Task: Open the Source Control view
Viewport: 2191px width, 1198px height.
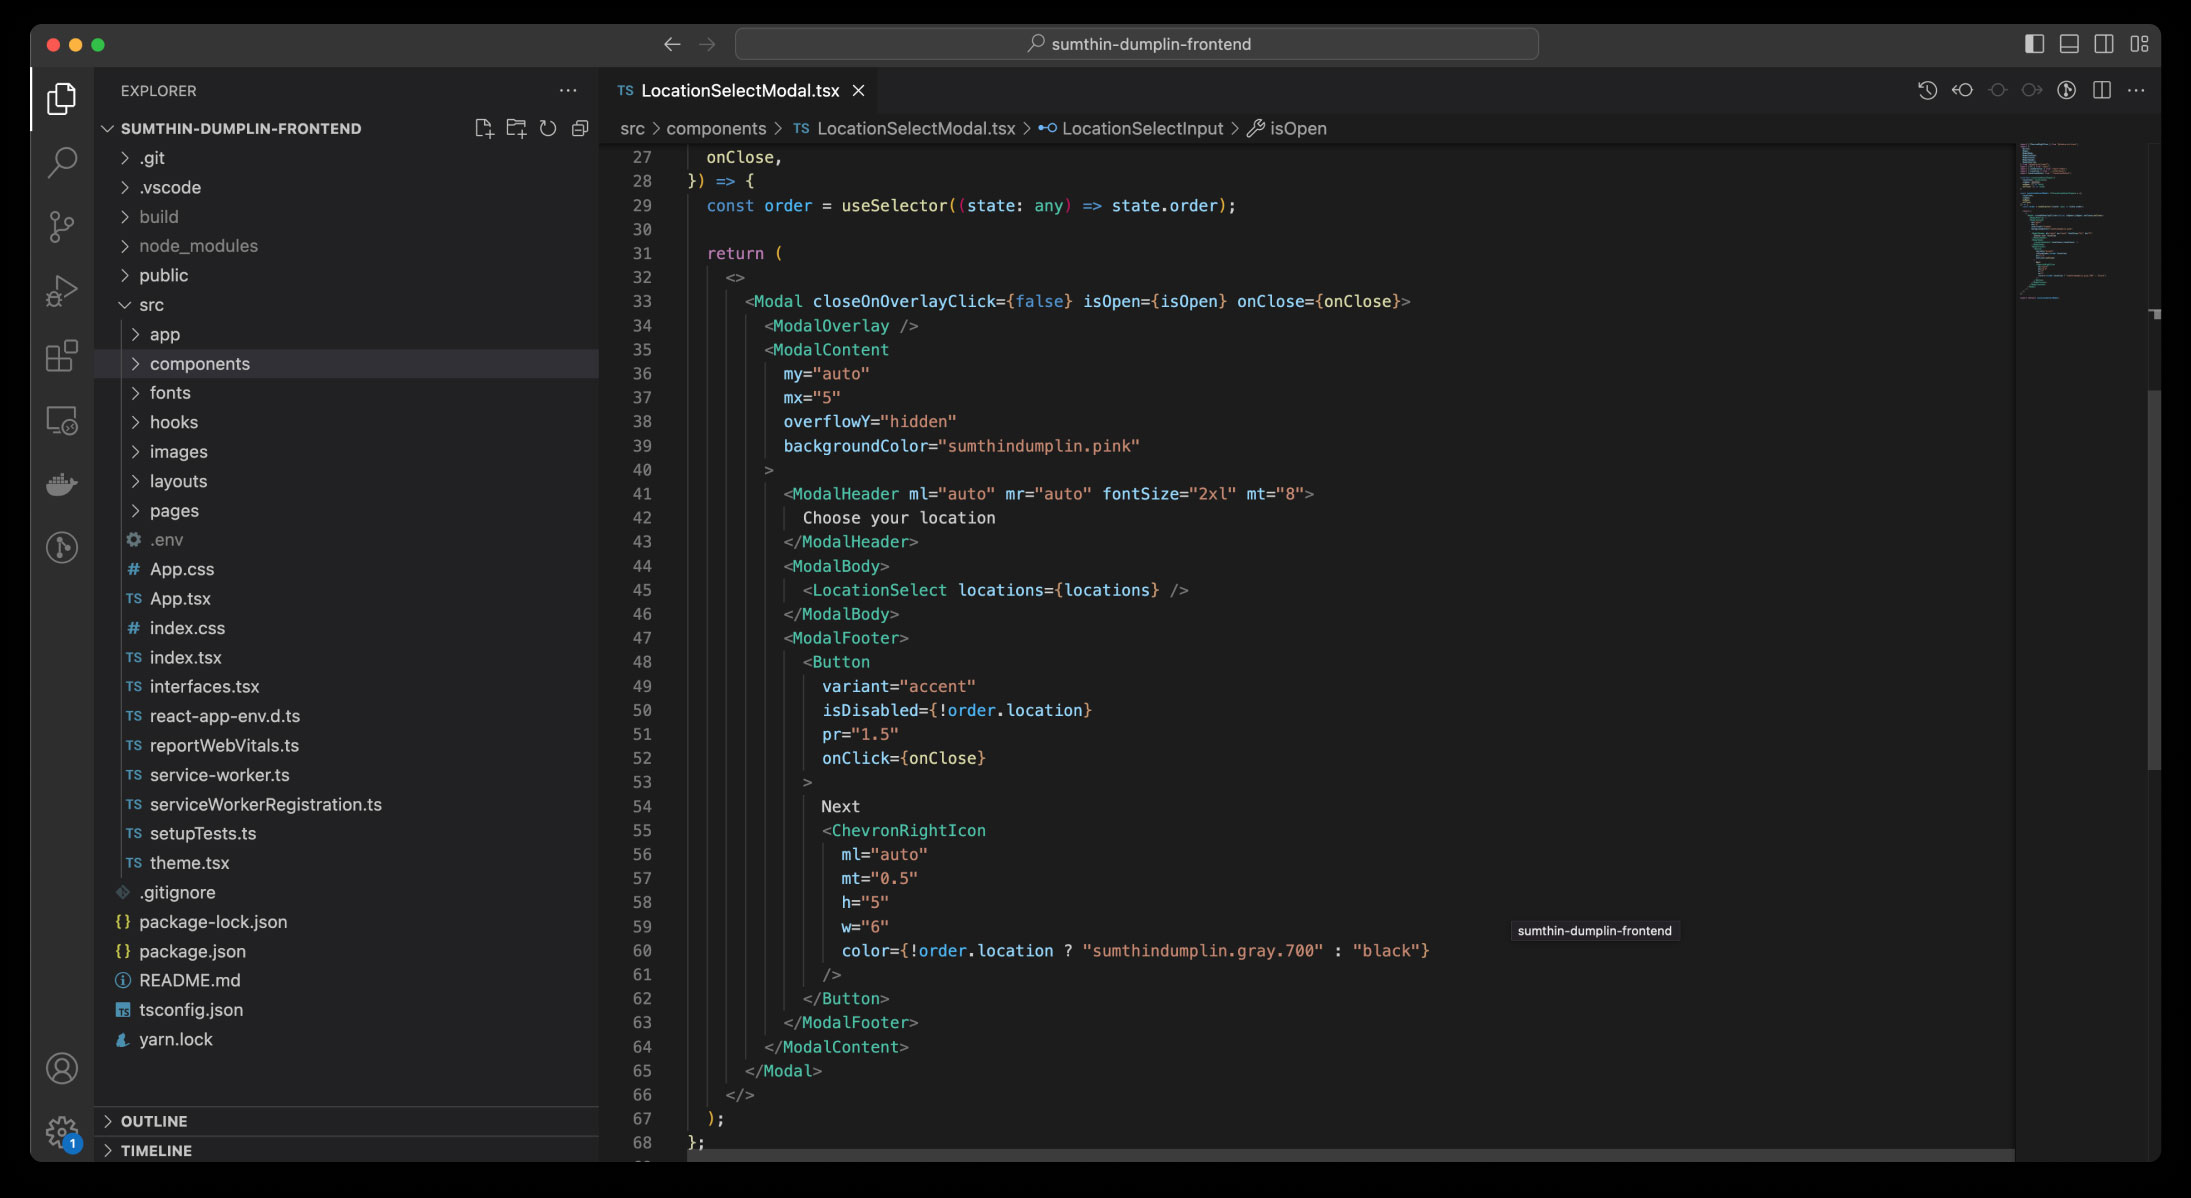Action: click(x=62, y=227)
